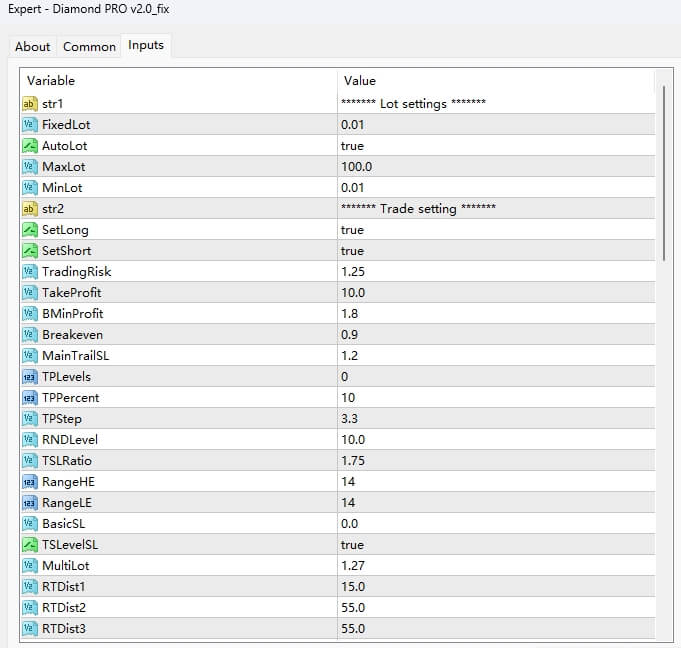Click the integer icon beside TPLevels
Image resolution: width=681 pixels, height=648 pixels.
(x=30, y=377)
